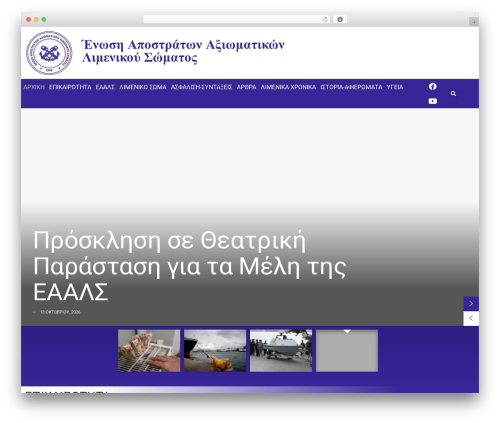Advance slider with next arrow
500x423 pixels.
click(471, 303)
